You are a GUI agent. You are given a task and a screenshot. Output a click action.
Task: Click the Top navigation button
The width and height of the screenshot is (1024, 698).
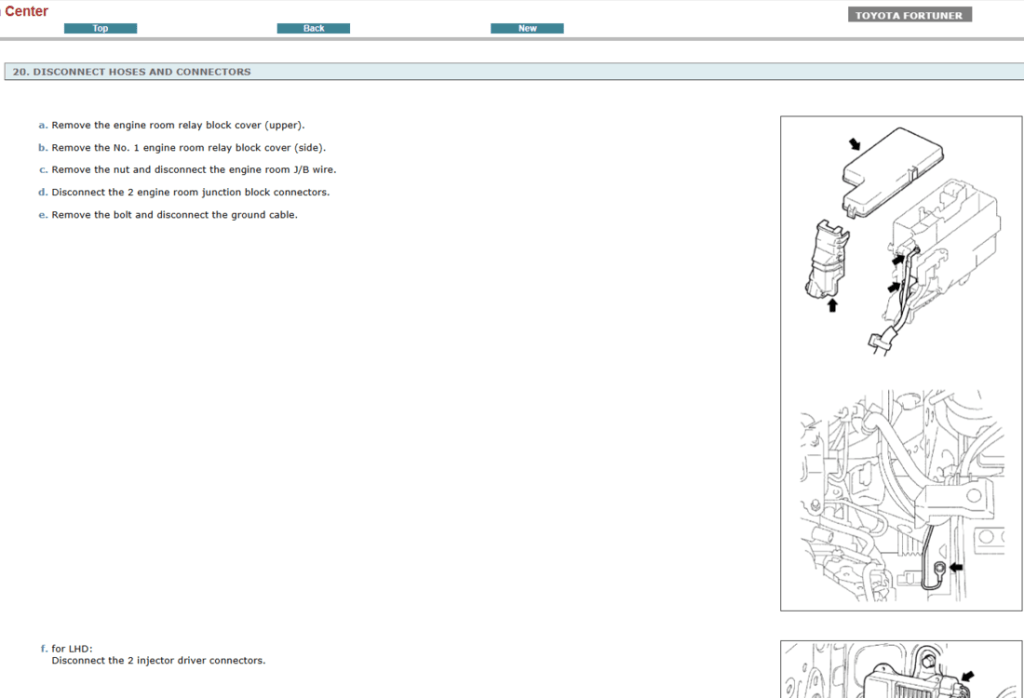[x=100, y=28]
